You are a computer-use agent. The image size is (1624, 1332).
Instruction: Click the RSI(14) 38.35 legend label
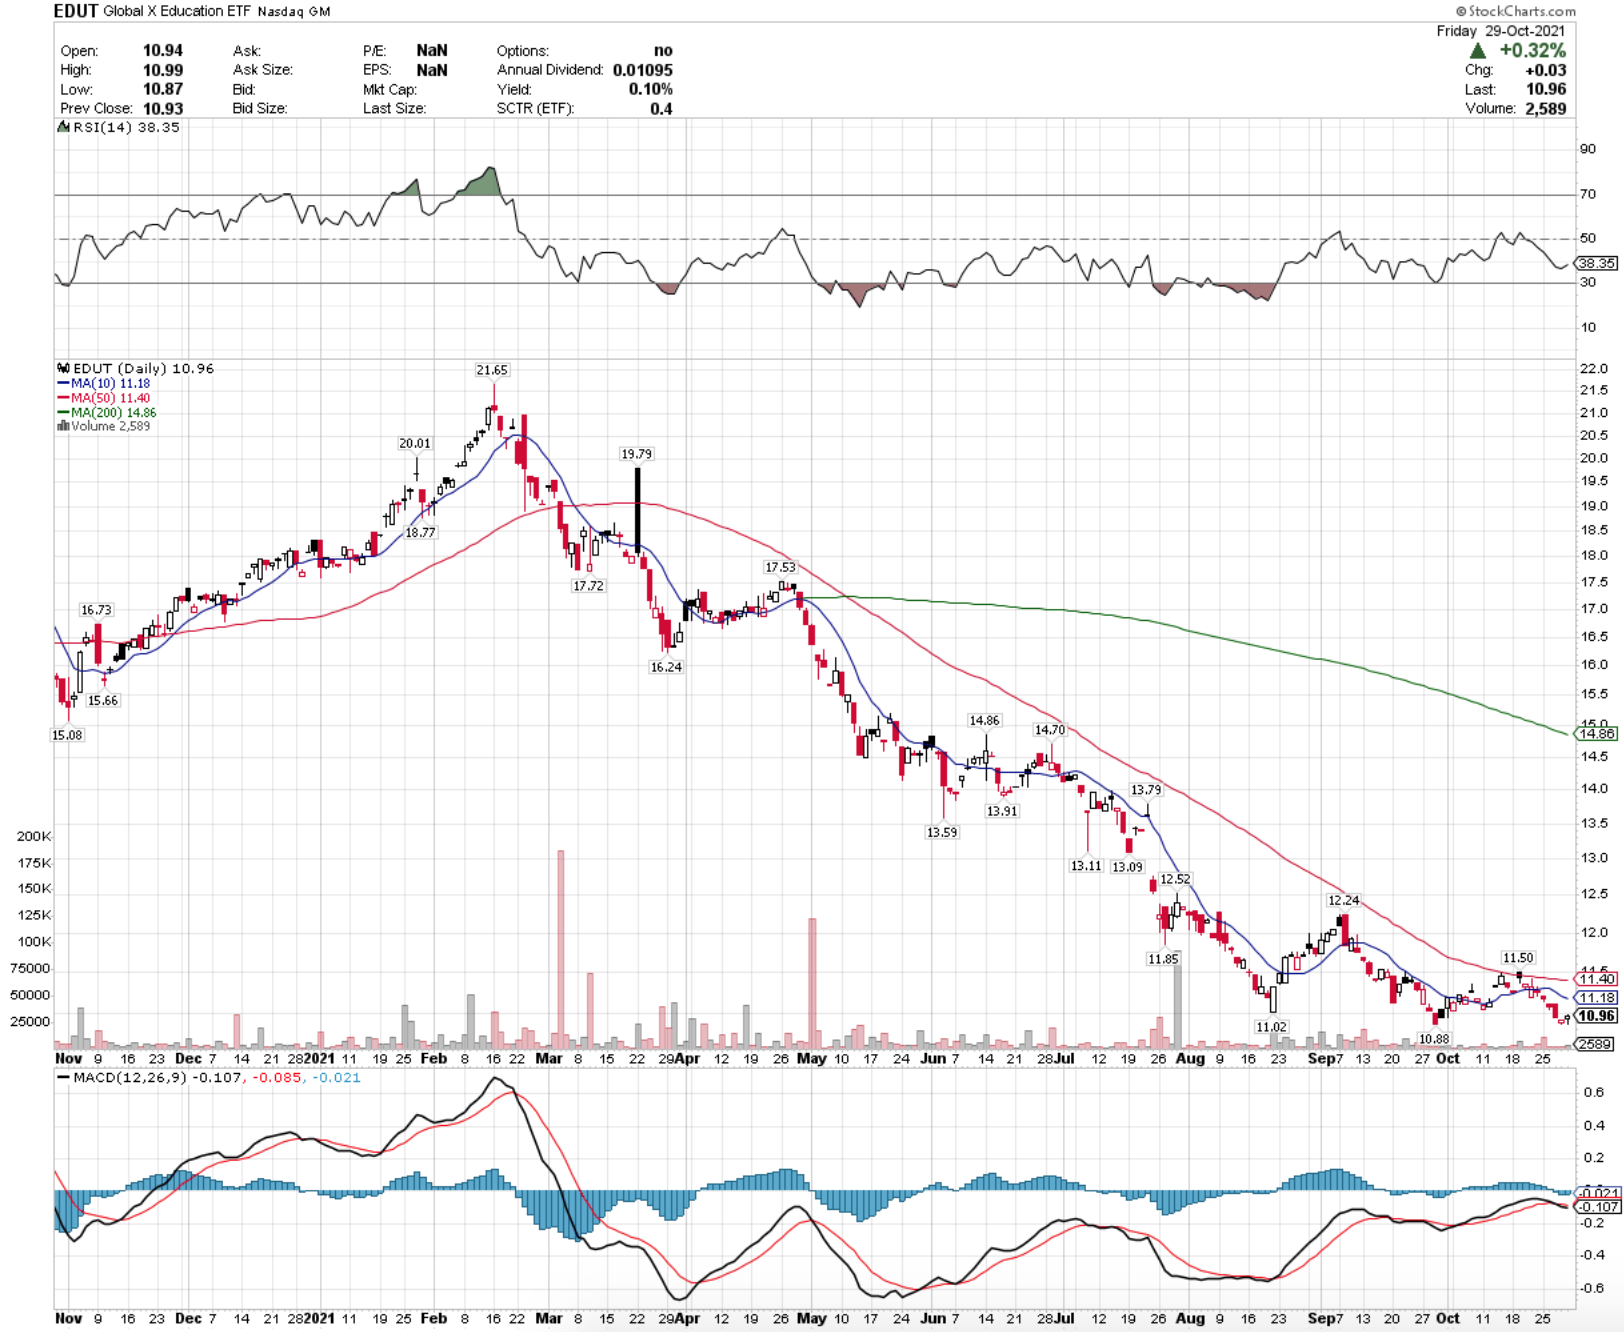point(126,127)
